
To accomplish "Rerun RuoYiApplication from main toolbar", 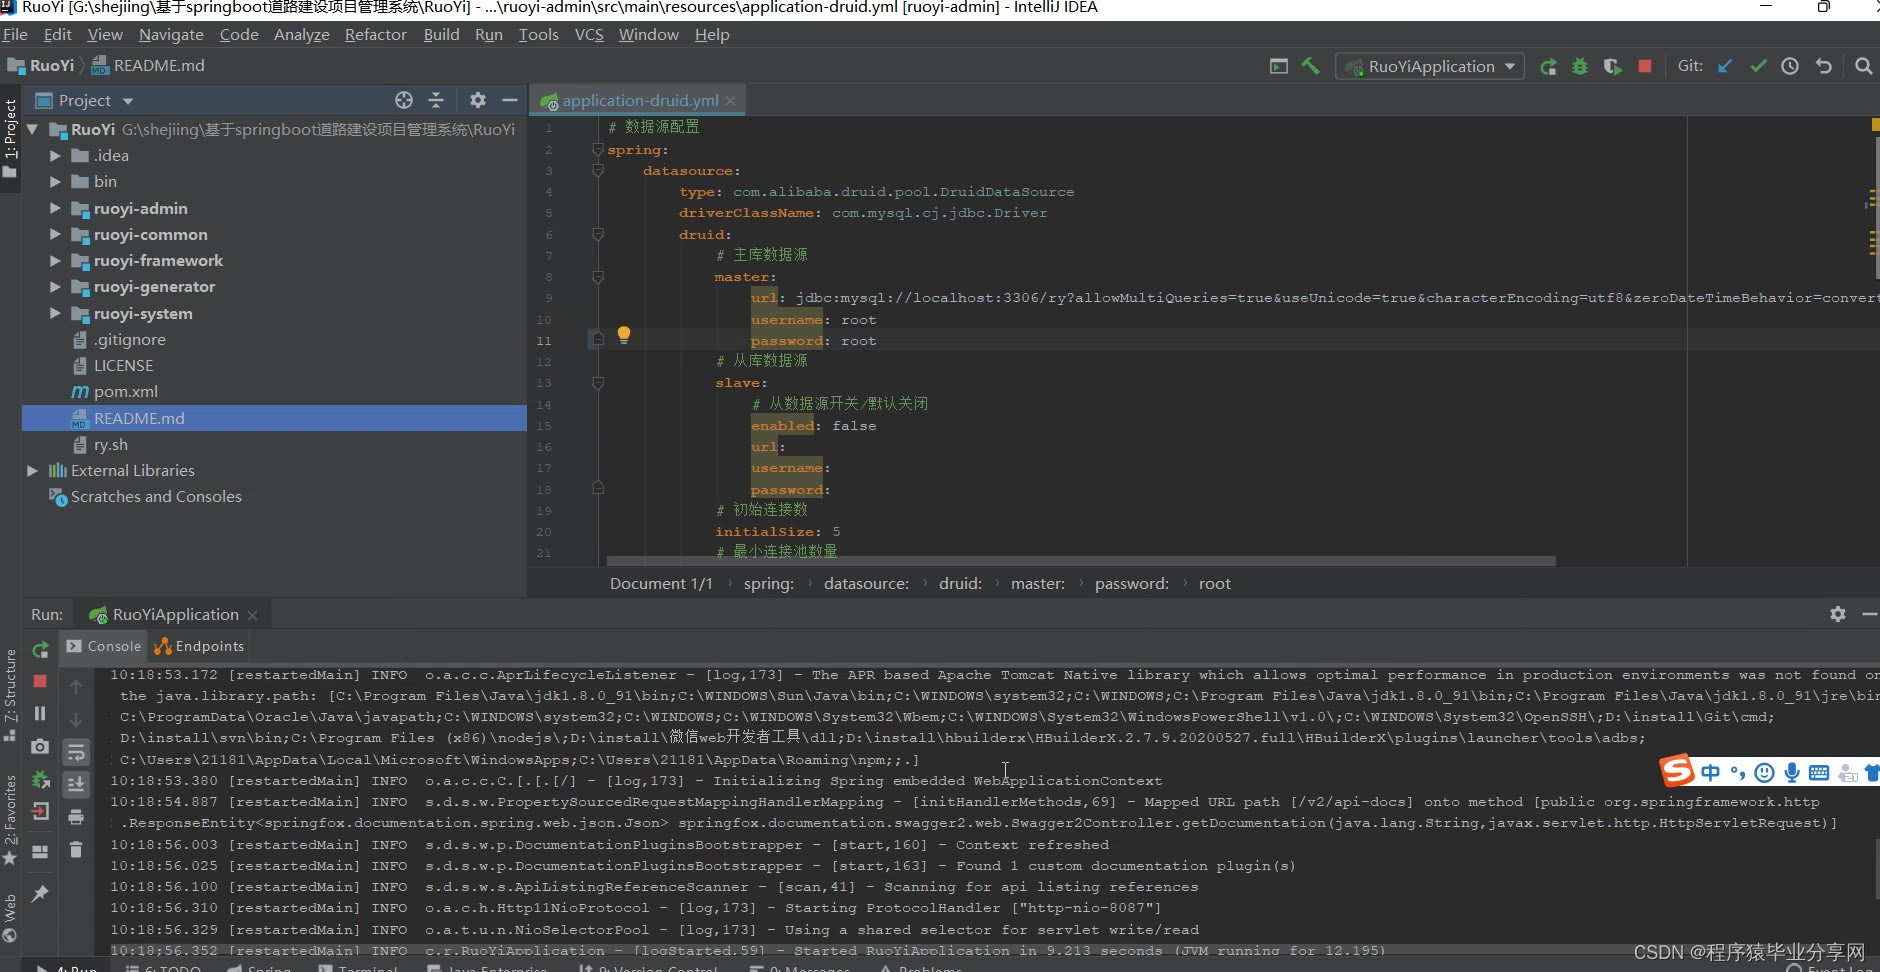I will click(x=1548, y=66).
